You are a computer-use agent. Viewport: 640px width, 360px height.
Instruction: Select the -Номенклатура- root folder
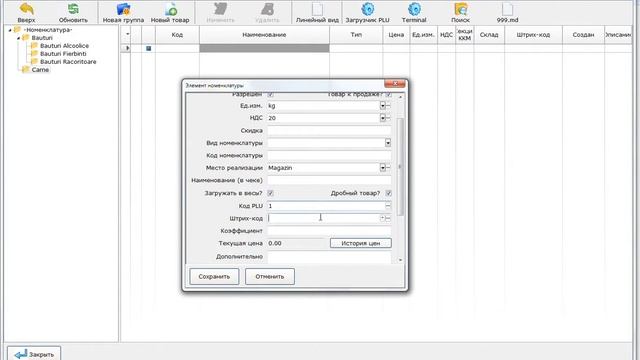coord(48,30)
